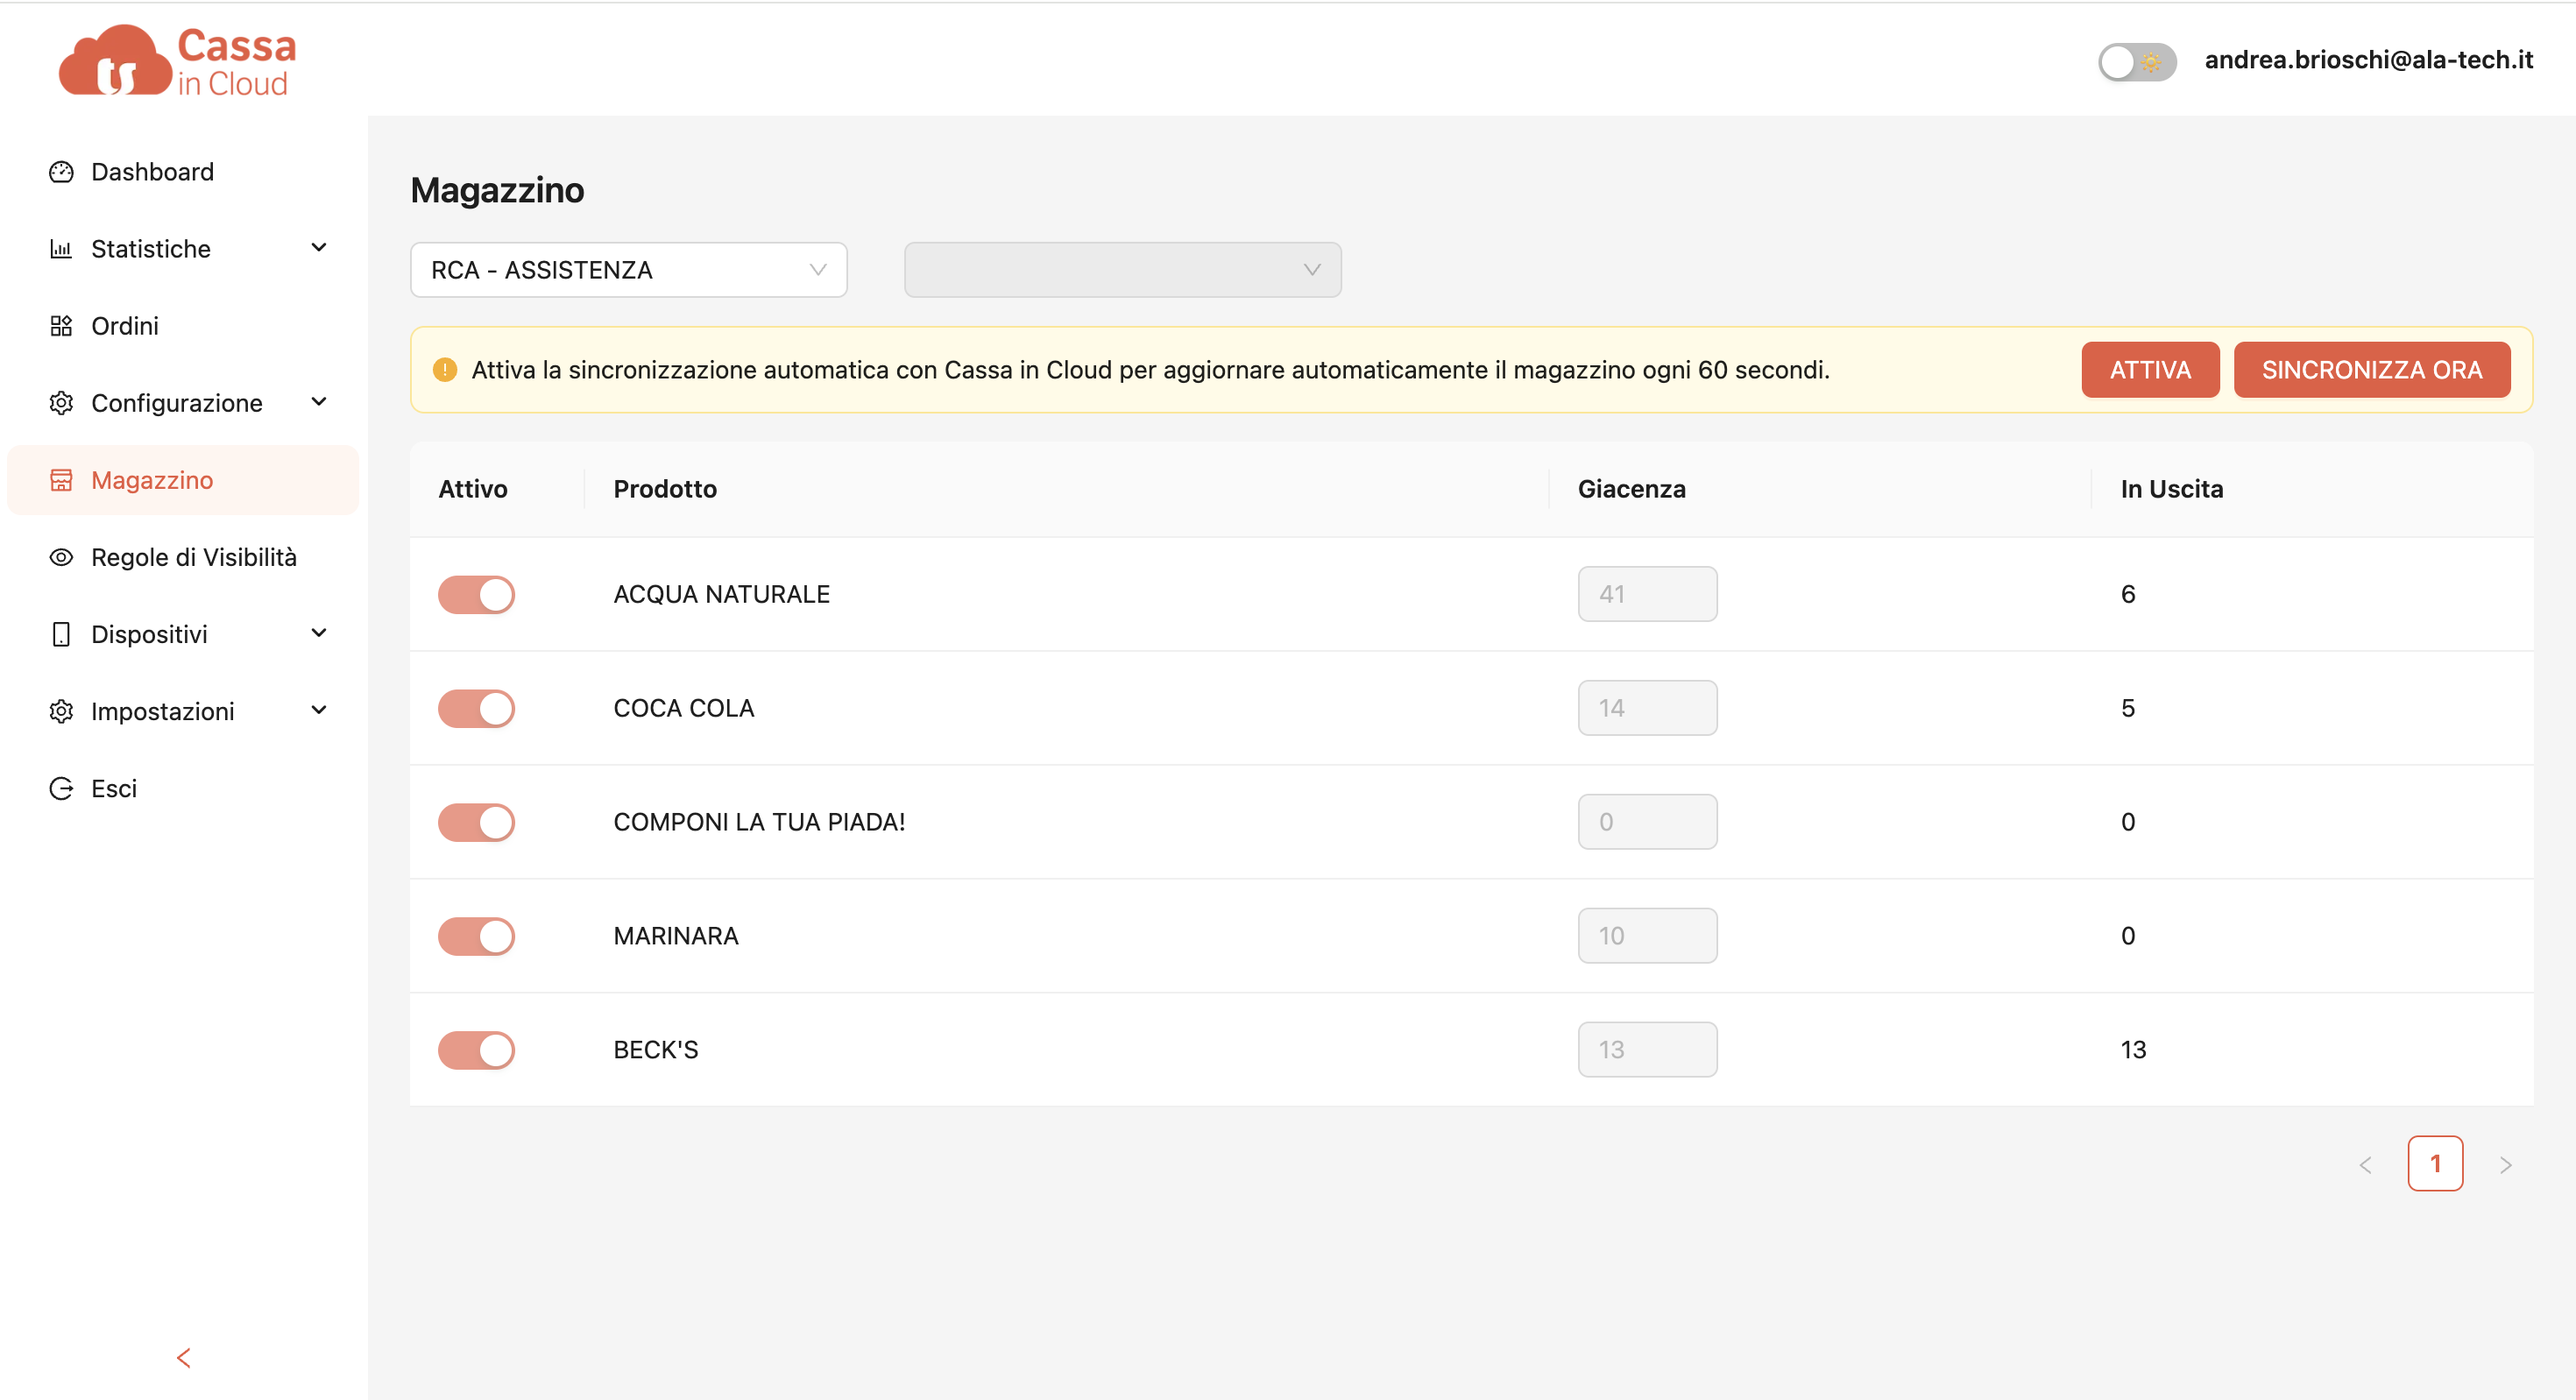This screenshot has height=1400, width=2576.
Task: Open the Impostazioni menu item
Action: [x=163, y=711]
